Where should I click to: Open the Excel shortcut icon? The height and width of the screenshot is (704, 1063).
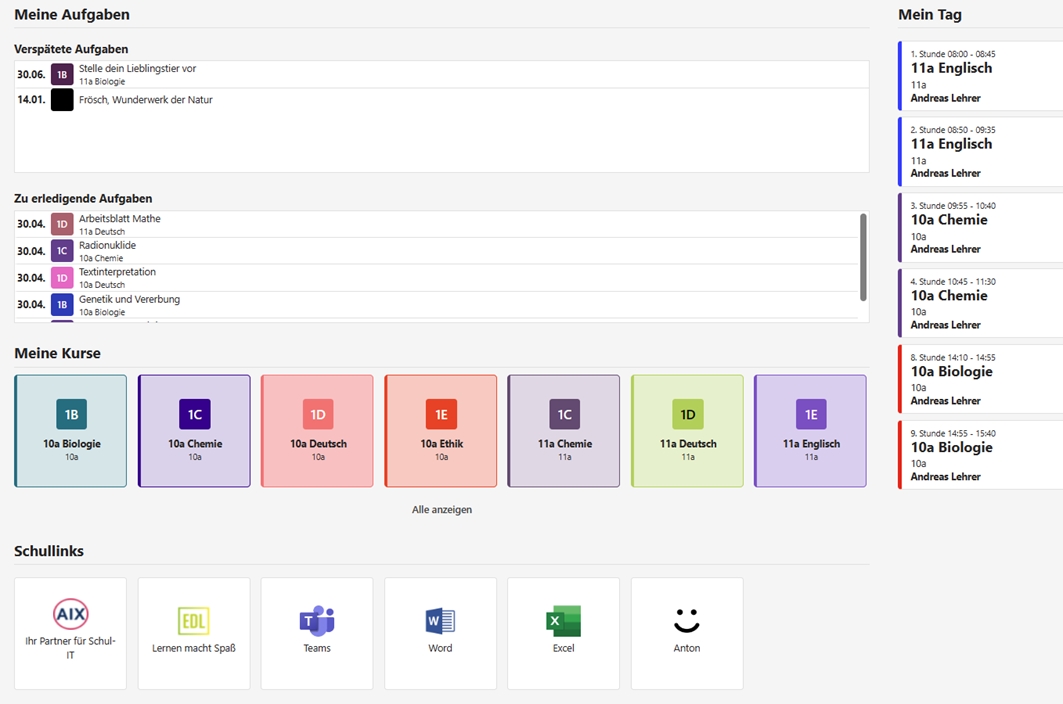(563, 621)
